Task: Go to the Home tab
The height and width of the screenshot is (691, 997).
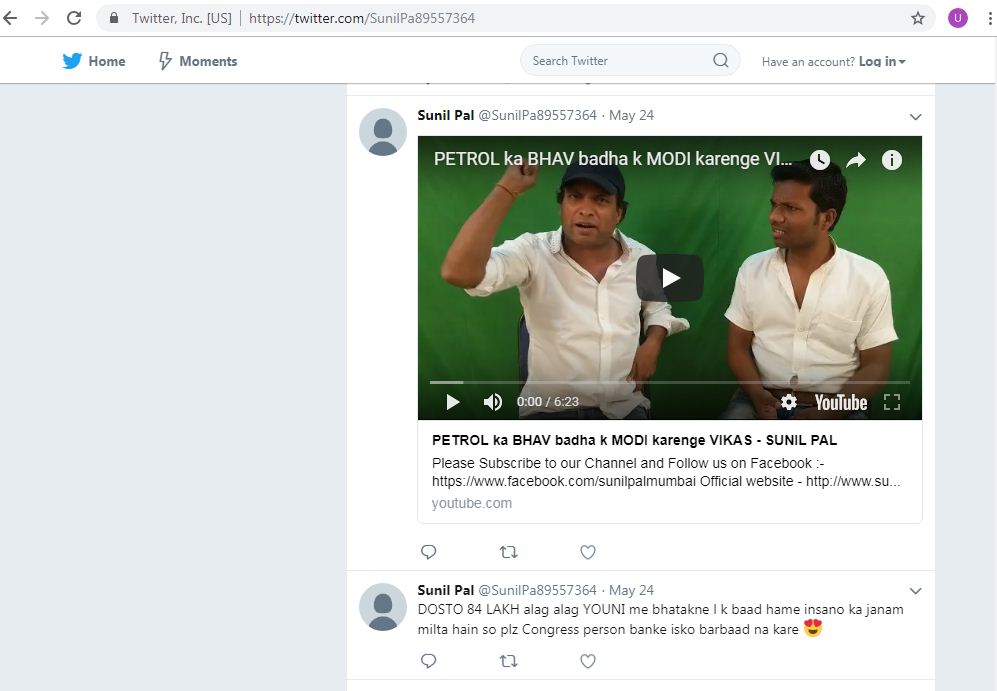Action: [x=94, y=61]
